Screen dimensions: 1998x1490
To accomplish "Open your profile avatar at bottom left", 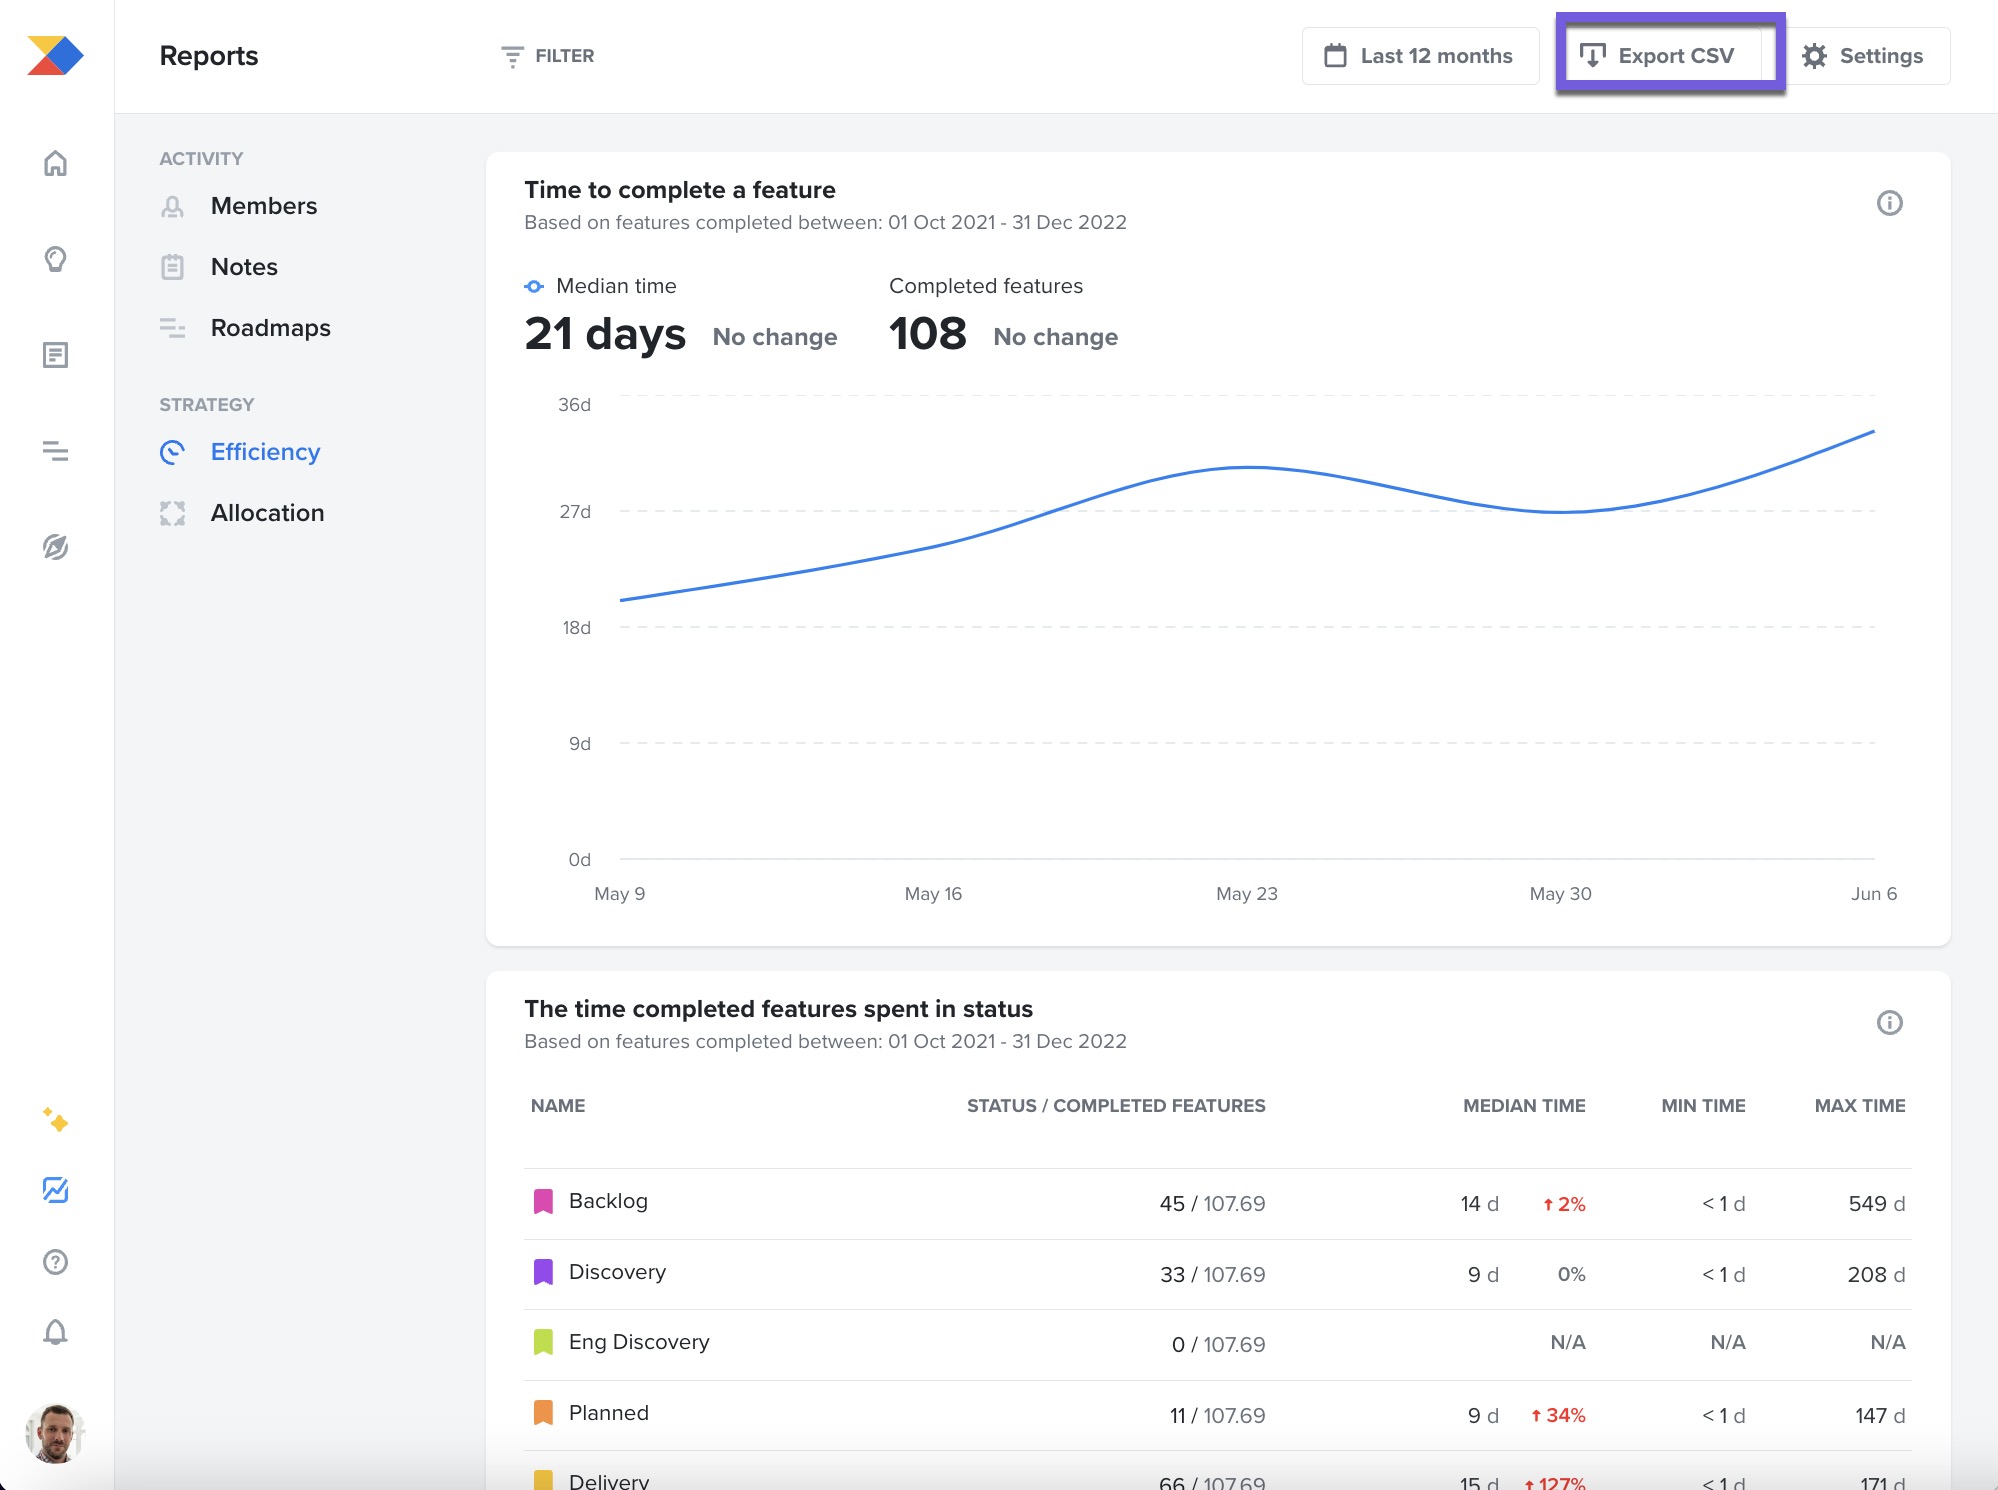I will (56, 1434).
